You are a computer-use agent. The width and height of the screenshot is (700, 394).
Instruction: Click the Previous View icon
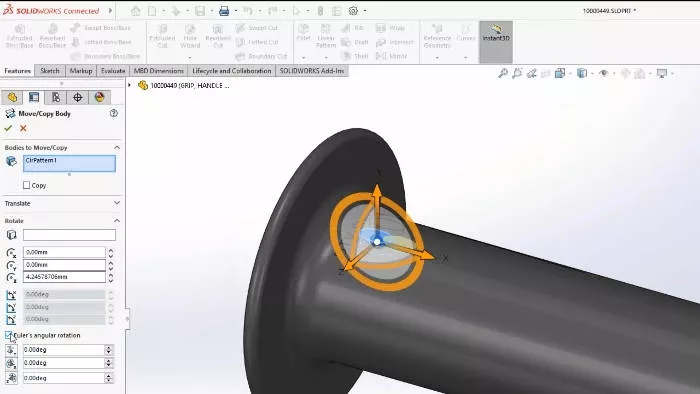click(532, 73)
